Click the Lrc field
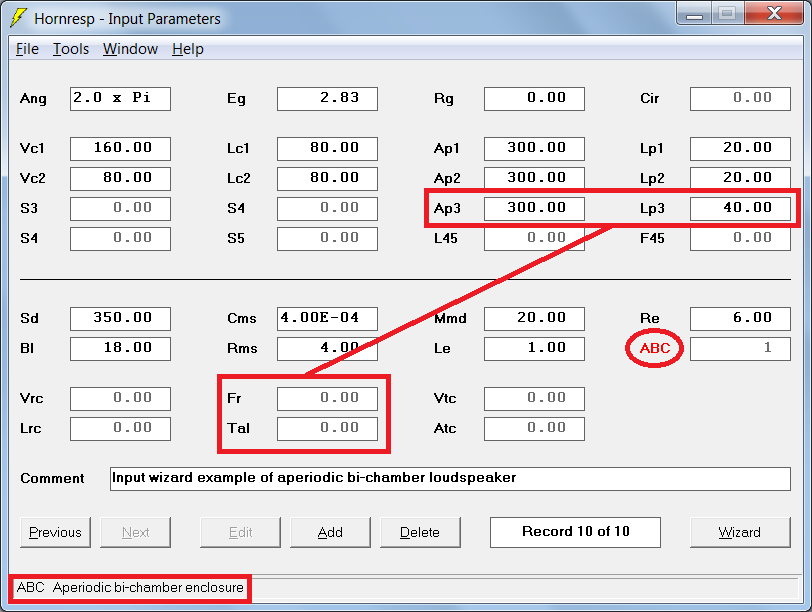 (120, 429)
